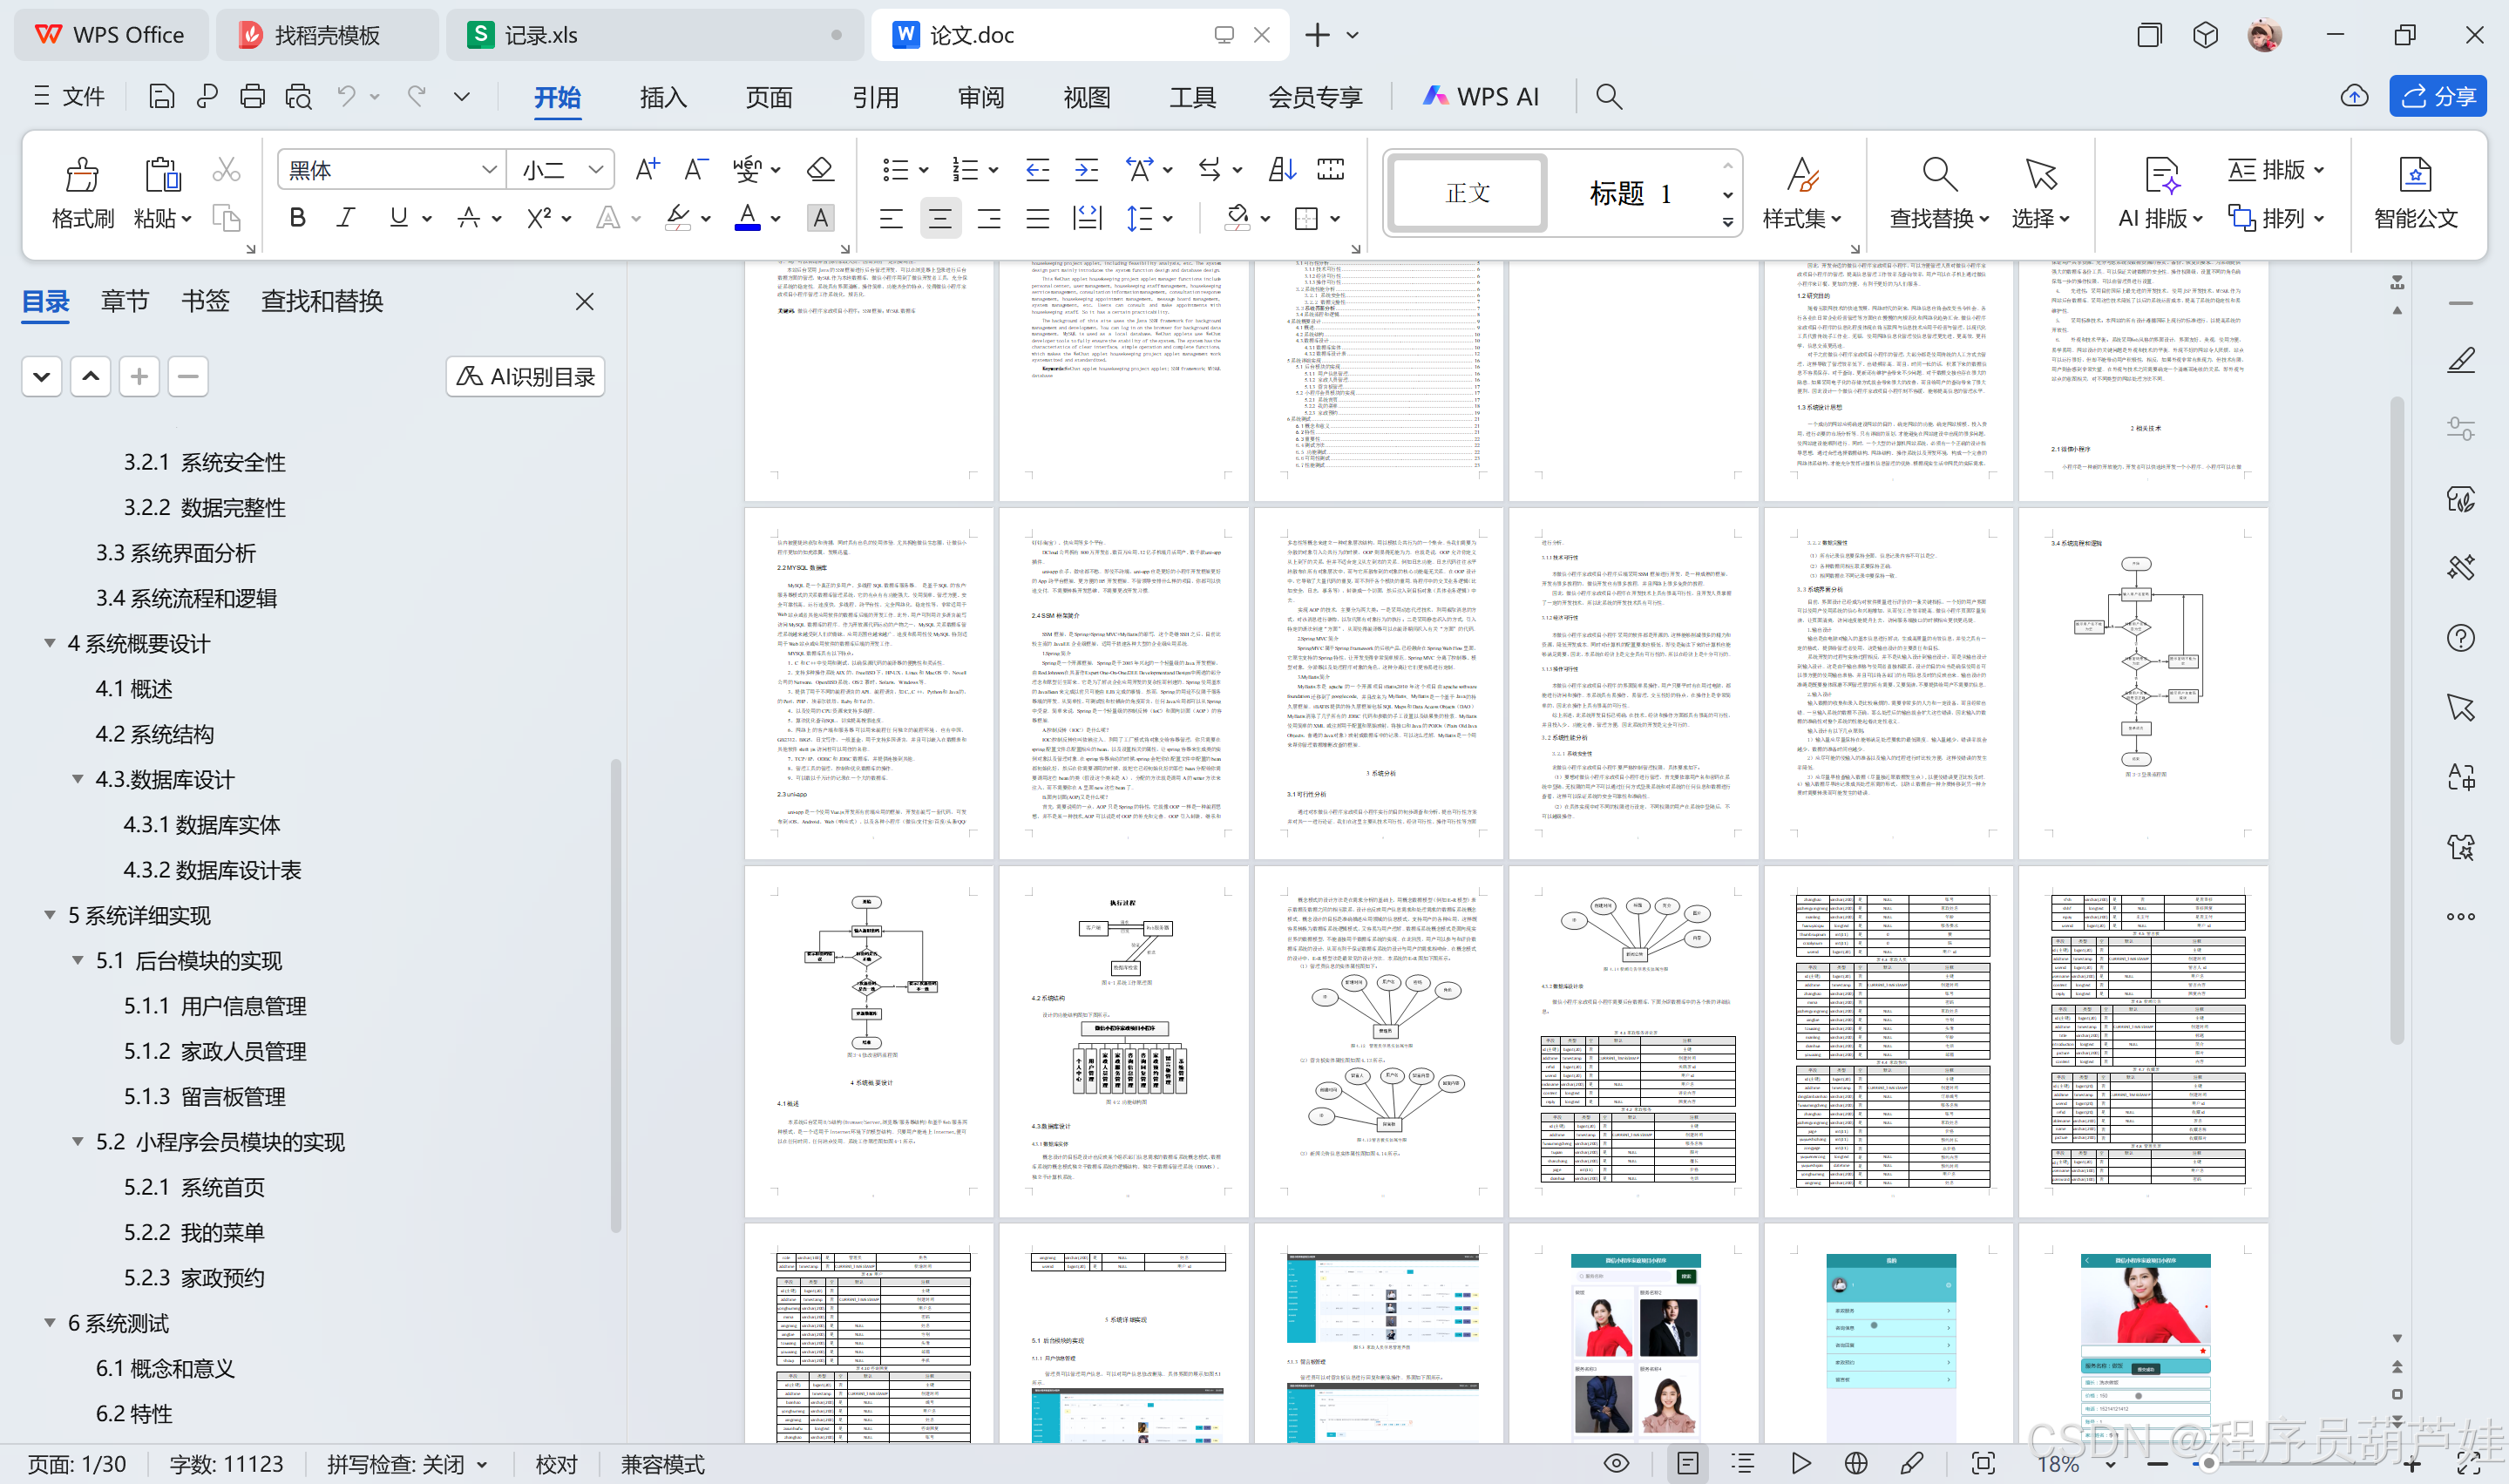Close the navigation pane with X
Image resolution: width=2509 pixels, height=1484 pixels.
(x=585, y=301)
